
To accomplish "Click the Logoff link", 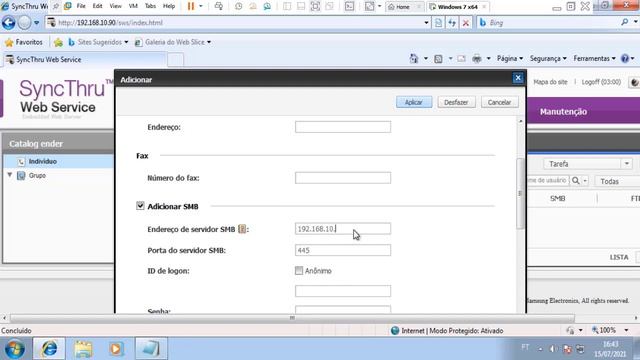I will [601, 82].
